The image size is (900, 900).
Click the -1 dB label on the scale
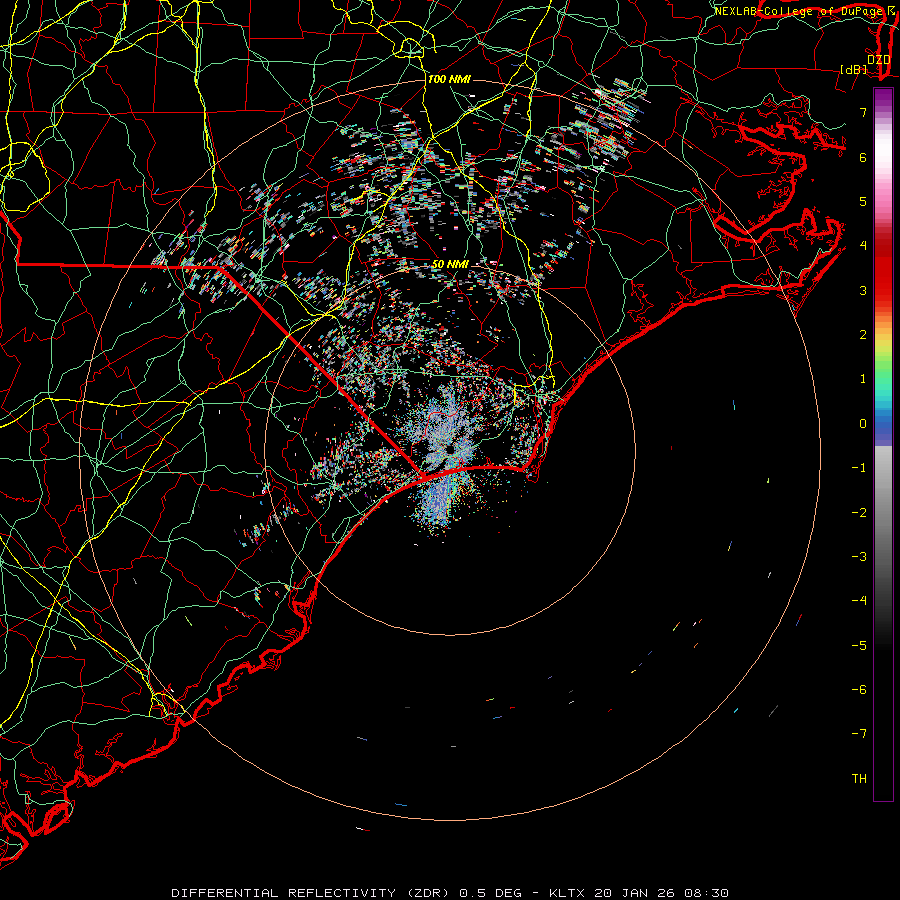tap(859, 468)
